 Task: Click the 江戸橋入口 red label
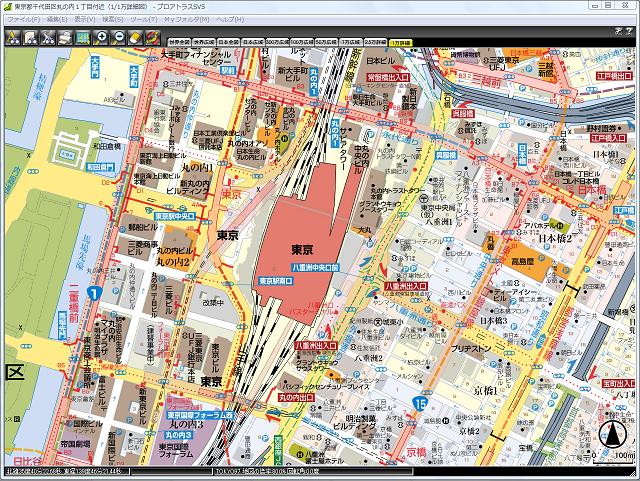click(609, 138)
